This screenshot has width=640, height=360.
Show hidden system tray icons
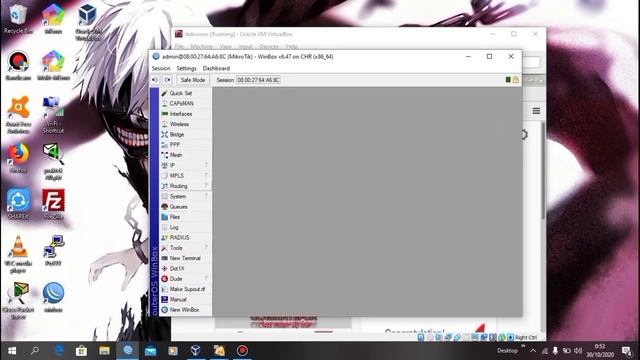click(x=533, y=351)
